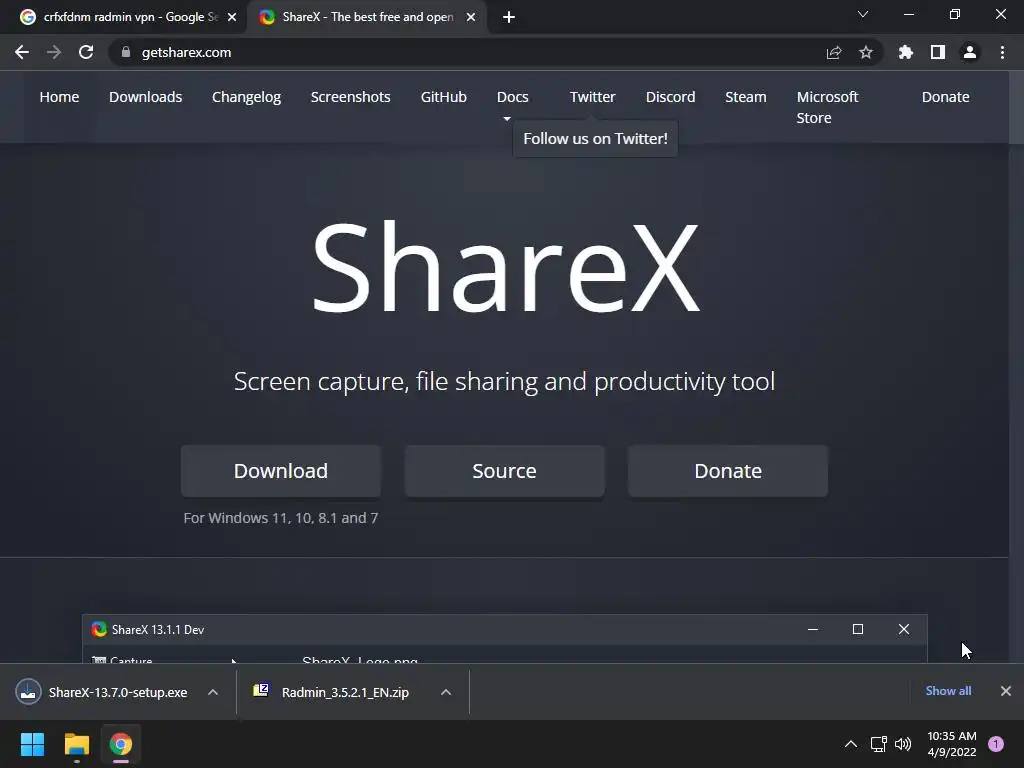Expand options for Radmin_3.5.2.1_EN.zip download
The height and width of the screenshot is (768, 1024).
point(446,692)
